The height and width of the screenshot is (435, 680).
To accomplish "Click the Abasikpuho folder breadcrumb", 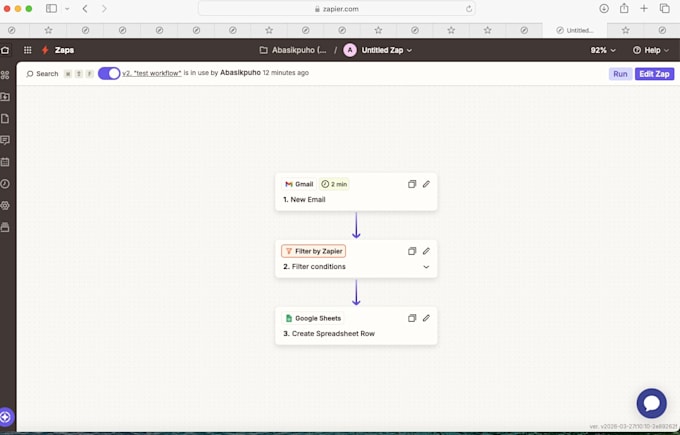I will (293, 50).
